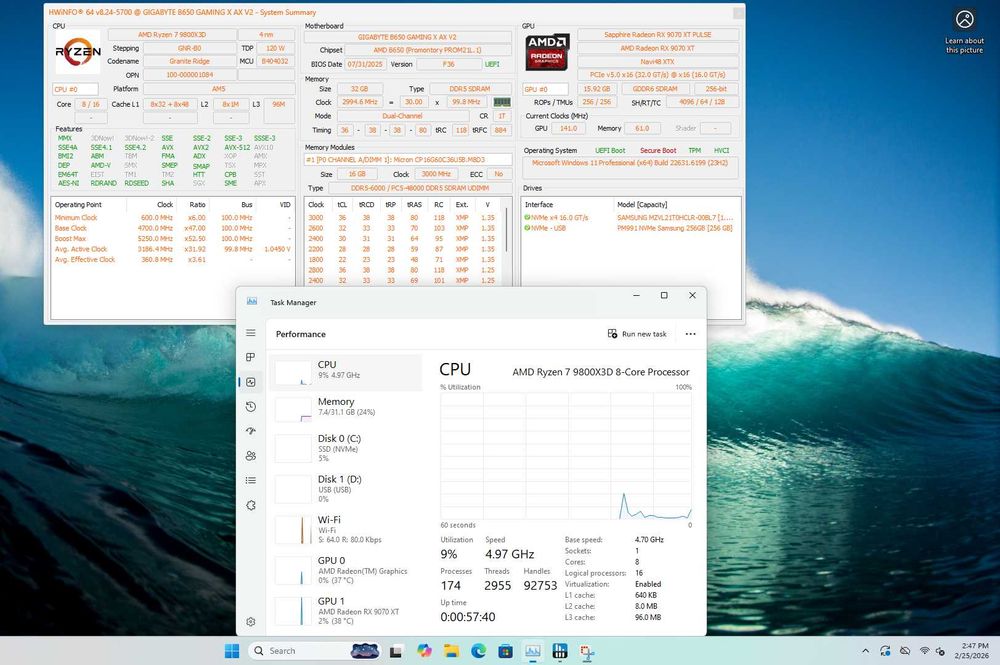The height and width of the screenshot is (665, 1000).
Task: Open clock and date in taskbar
Action: click(x=971, y=651)
